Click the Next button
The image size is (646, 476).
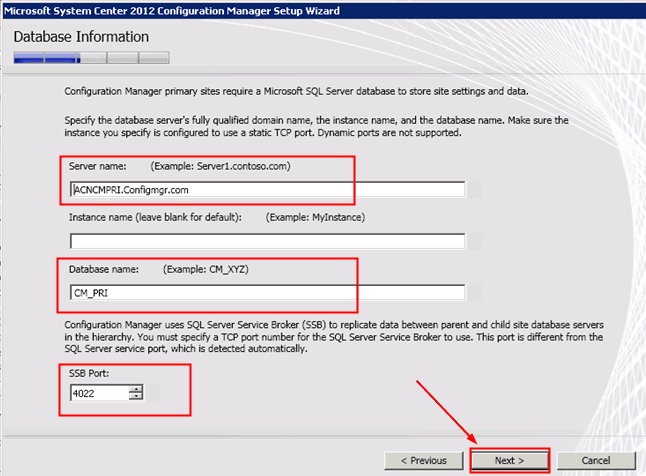click(x=510, y=460)
